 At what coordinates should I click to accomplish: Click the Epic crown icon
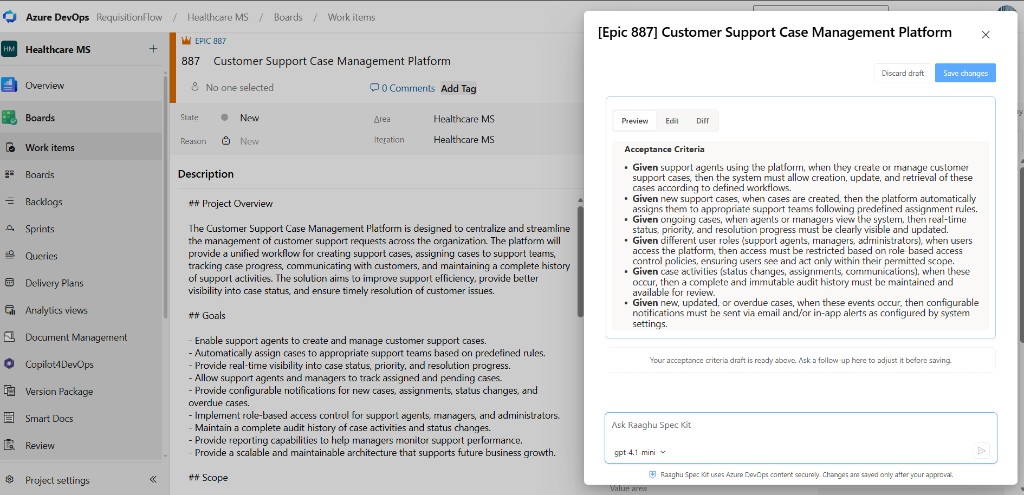point(186,40)
